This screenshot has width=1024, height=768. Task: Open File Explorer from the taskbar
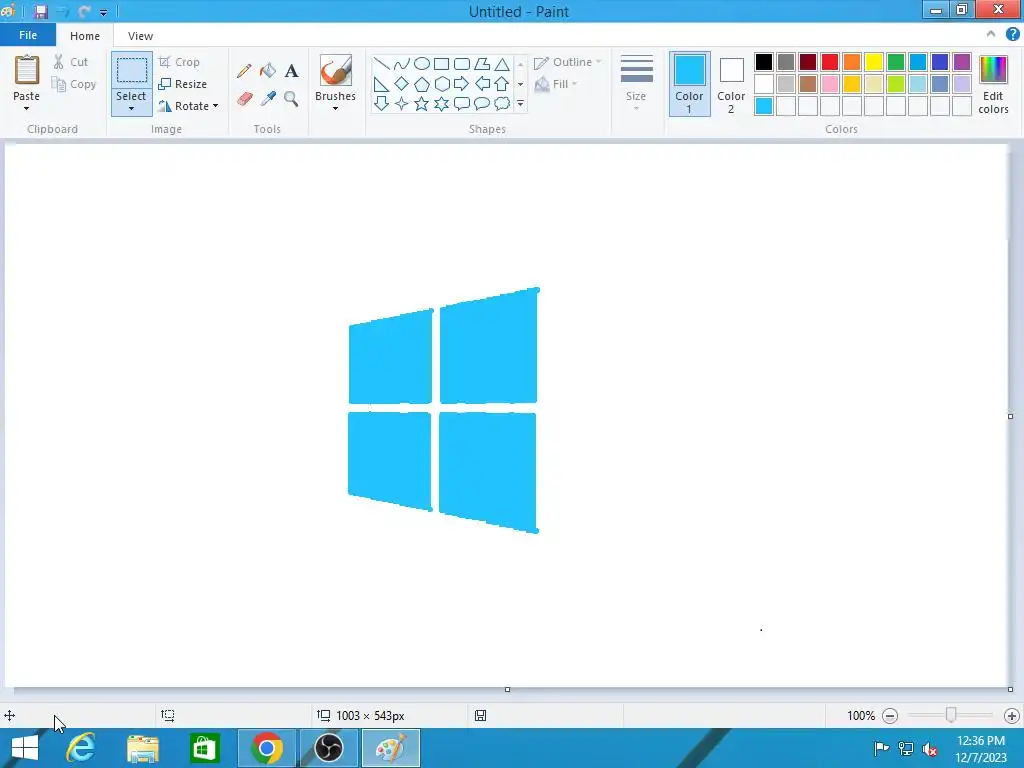pos(143,748)
